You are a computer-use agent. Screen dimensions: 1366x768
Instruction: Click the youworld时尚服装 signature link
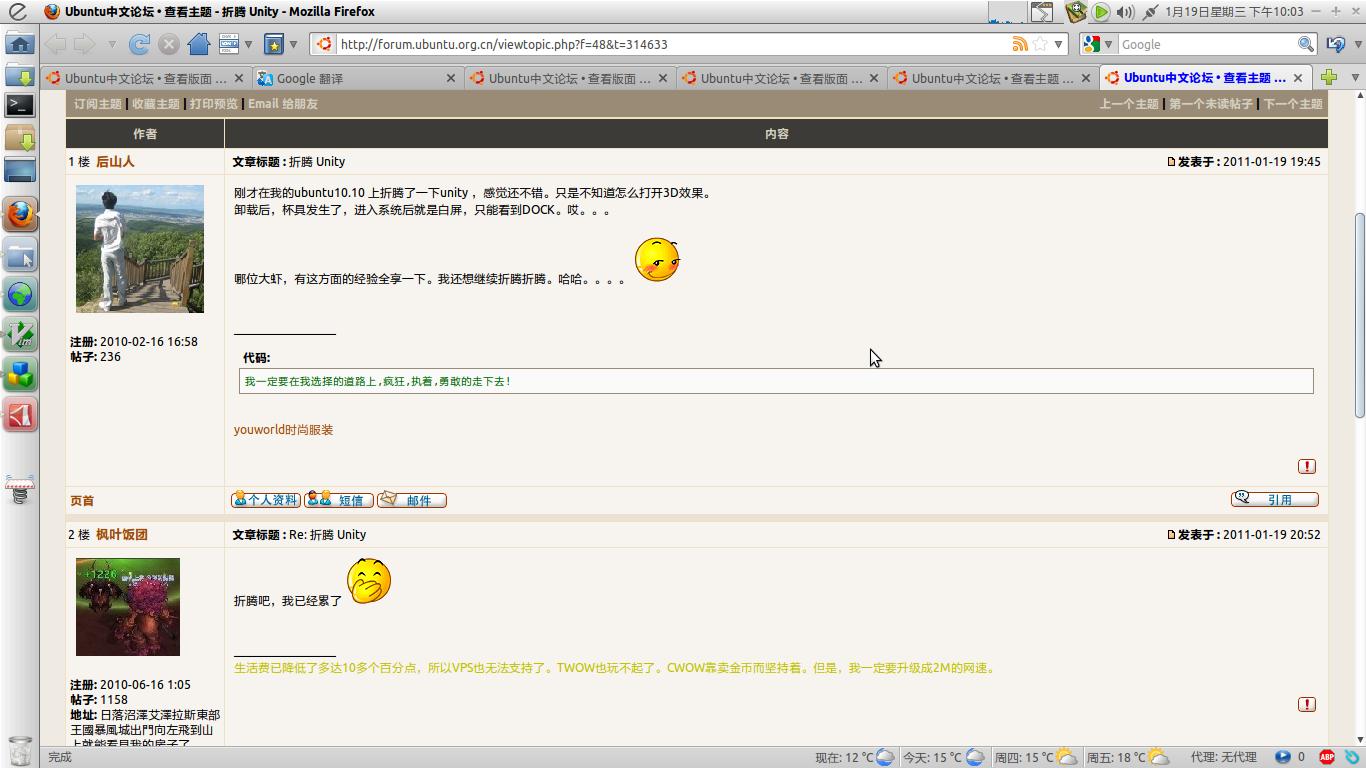284,429
